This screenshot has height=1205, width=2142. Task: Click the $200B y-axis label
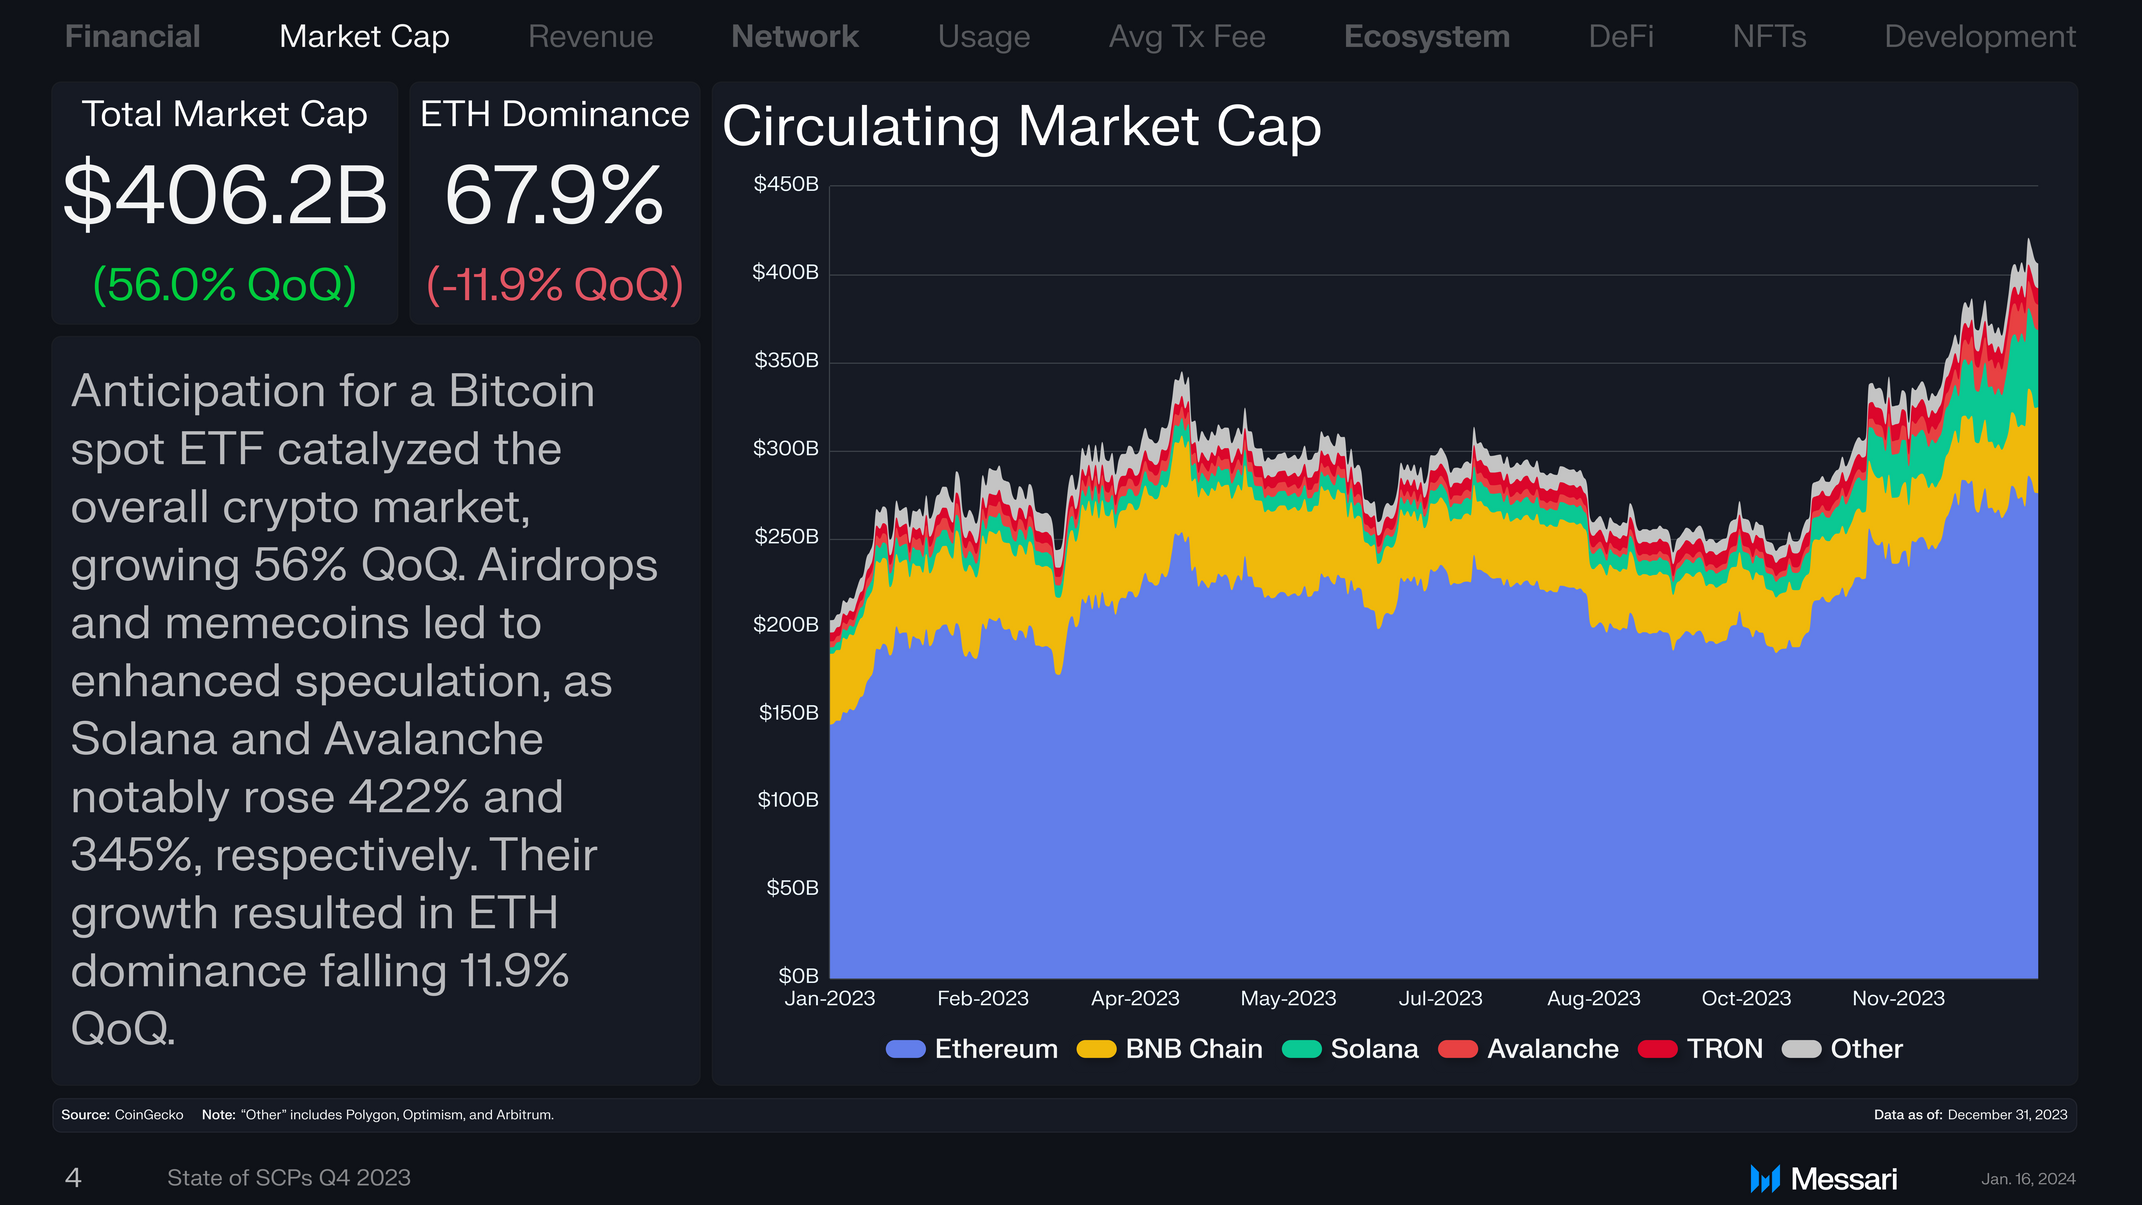tap(786, 625)
